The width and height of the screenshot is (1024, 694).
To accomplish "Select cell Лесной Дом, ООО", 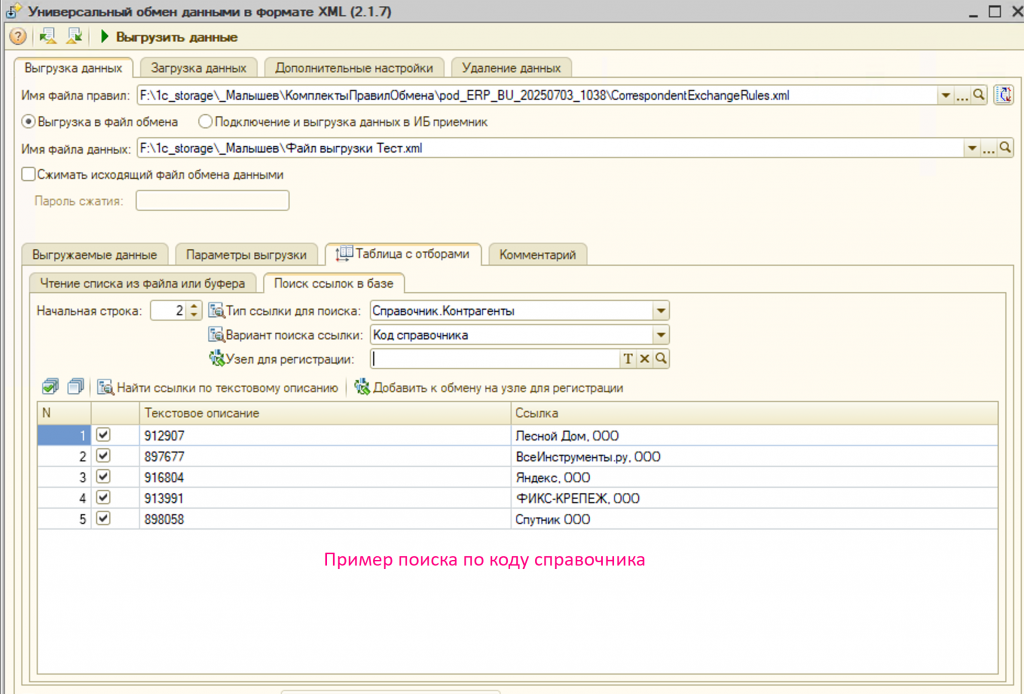I will coord(754,435).
